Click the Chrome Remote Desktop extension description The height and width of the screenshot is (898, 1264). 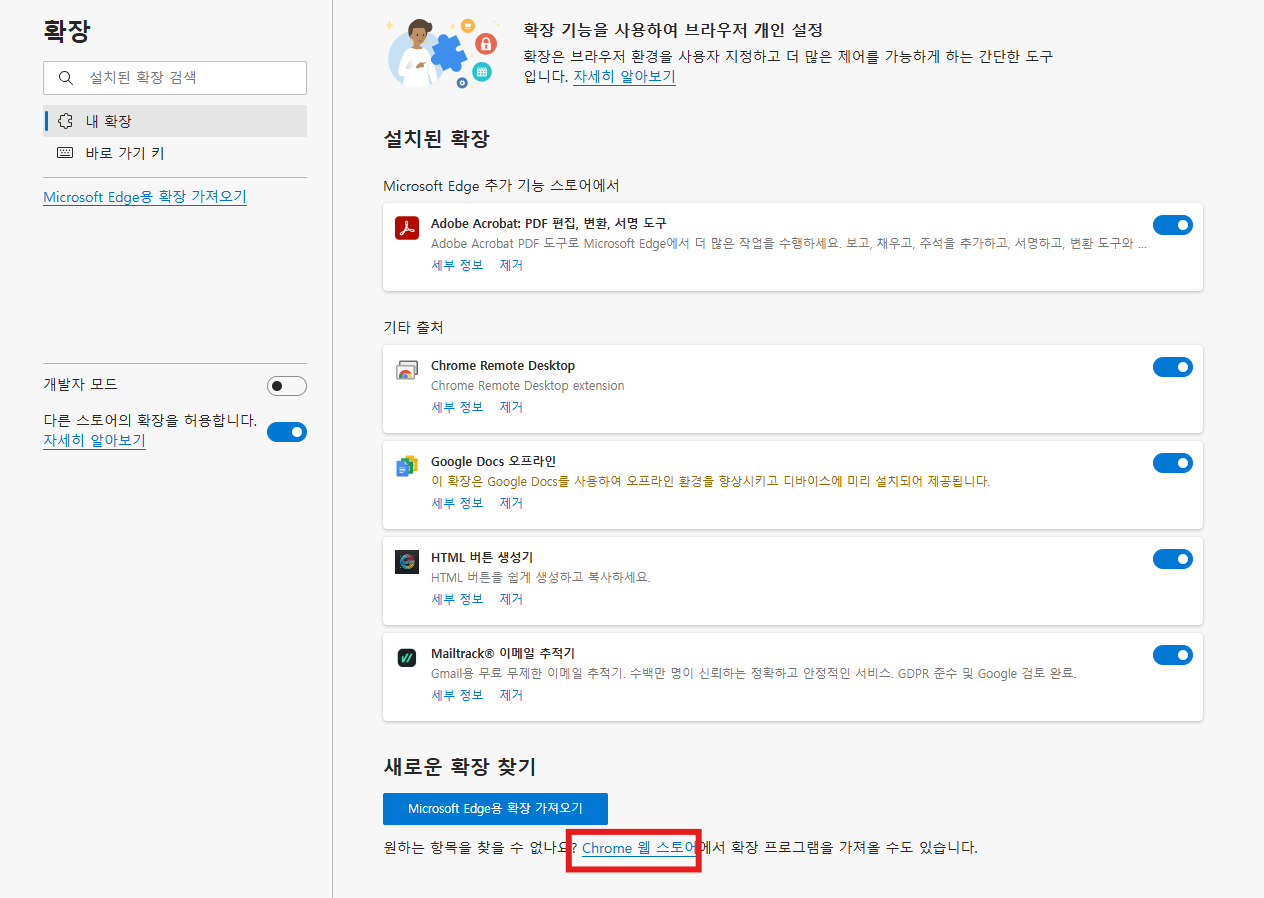[527, 385]
